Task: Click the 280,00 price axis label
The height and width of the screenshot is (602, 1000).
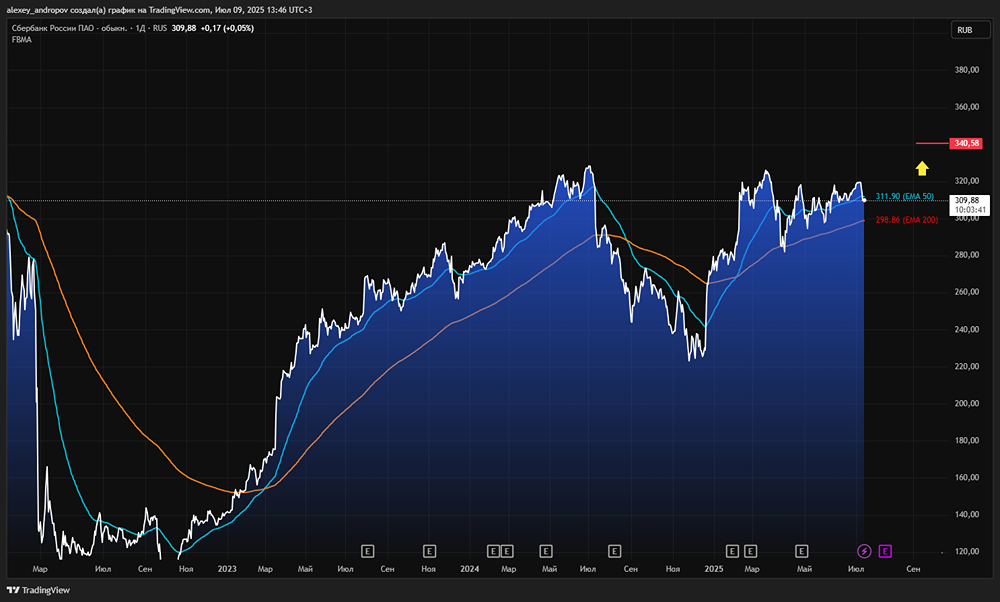Action: coord(967,254)
